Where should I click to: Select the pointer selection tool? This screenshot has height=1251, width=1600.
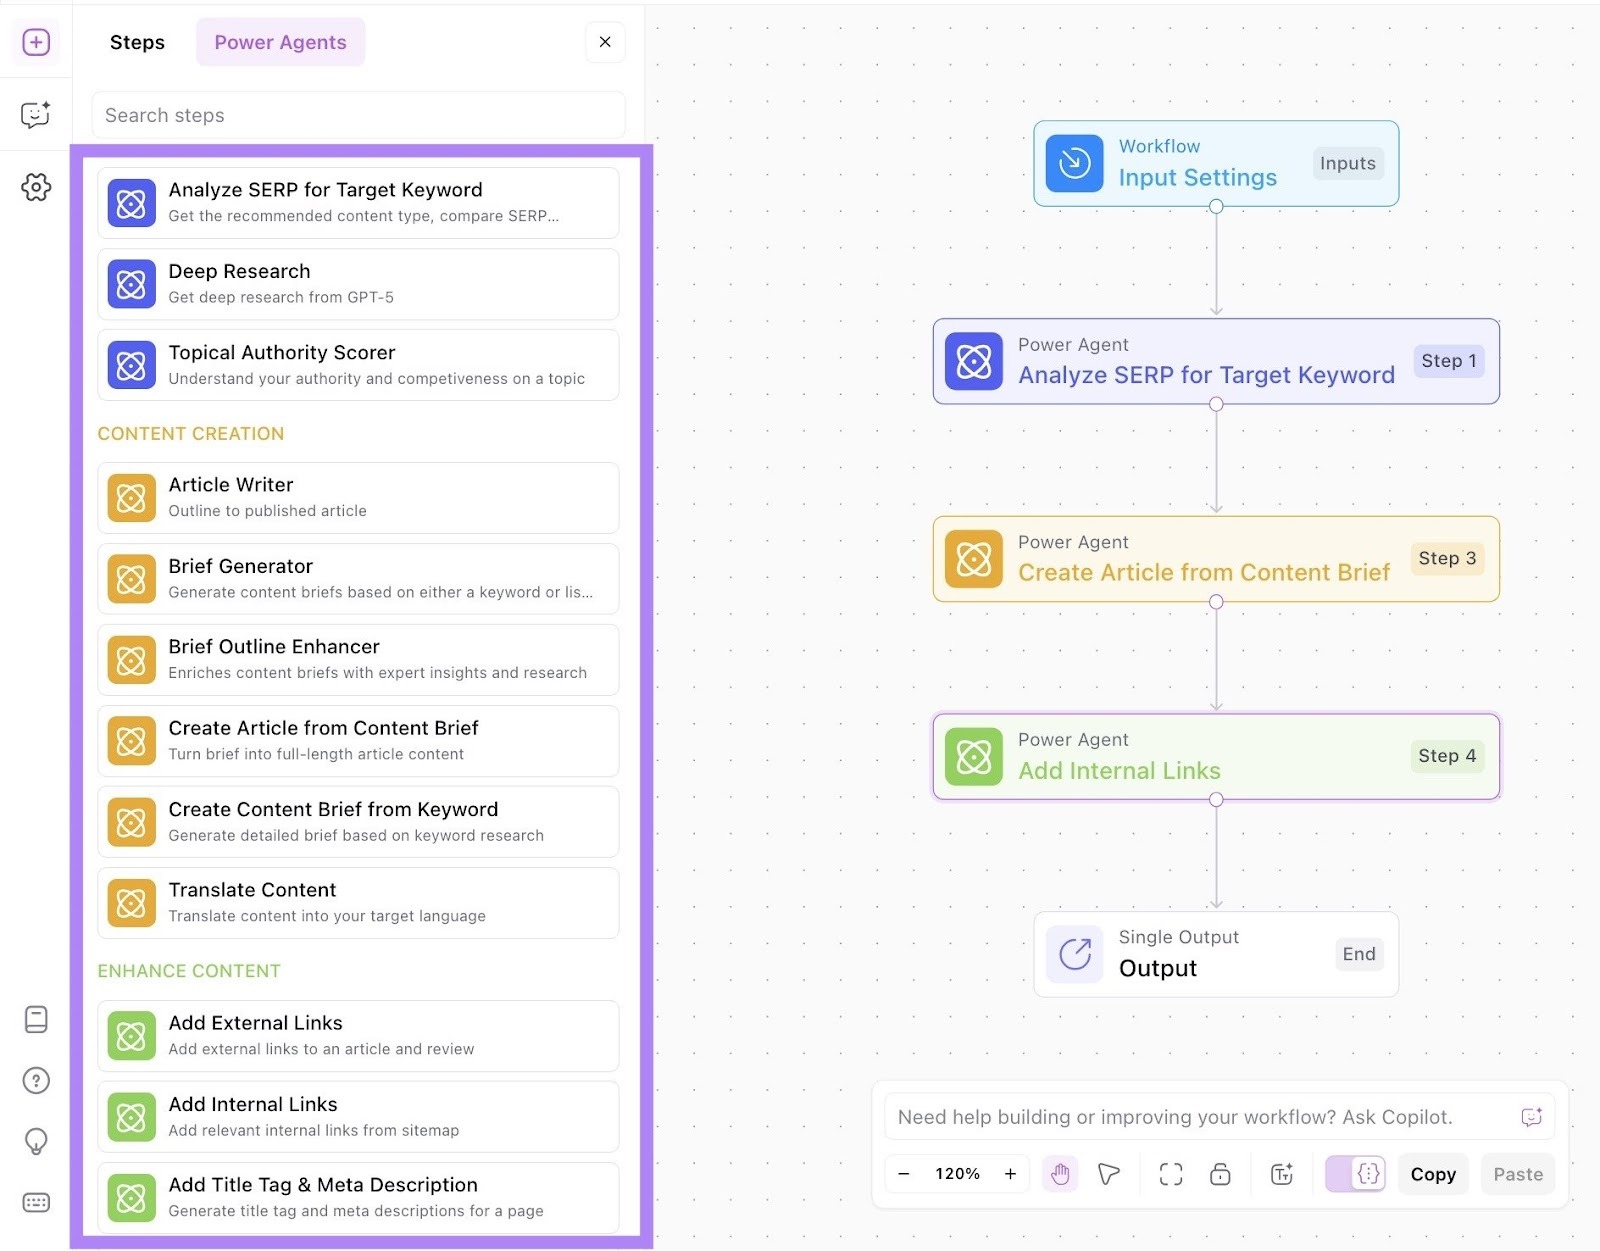pyautogui.click(x=1109, y=1174)
